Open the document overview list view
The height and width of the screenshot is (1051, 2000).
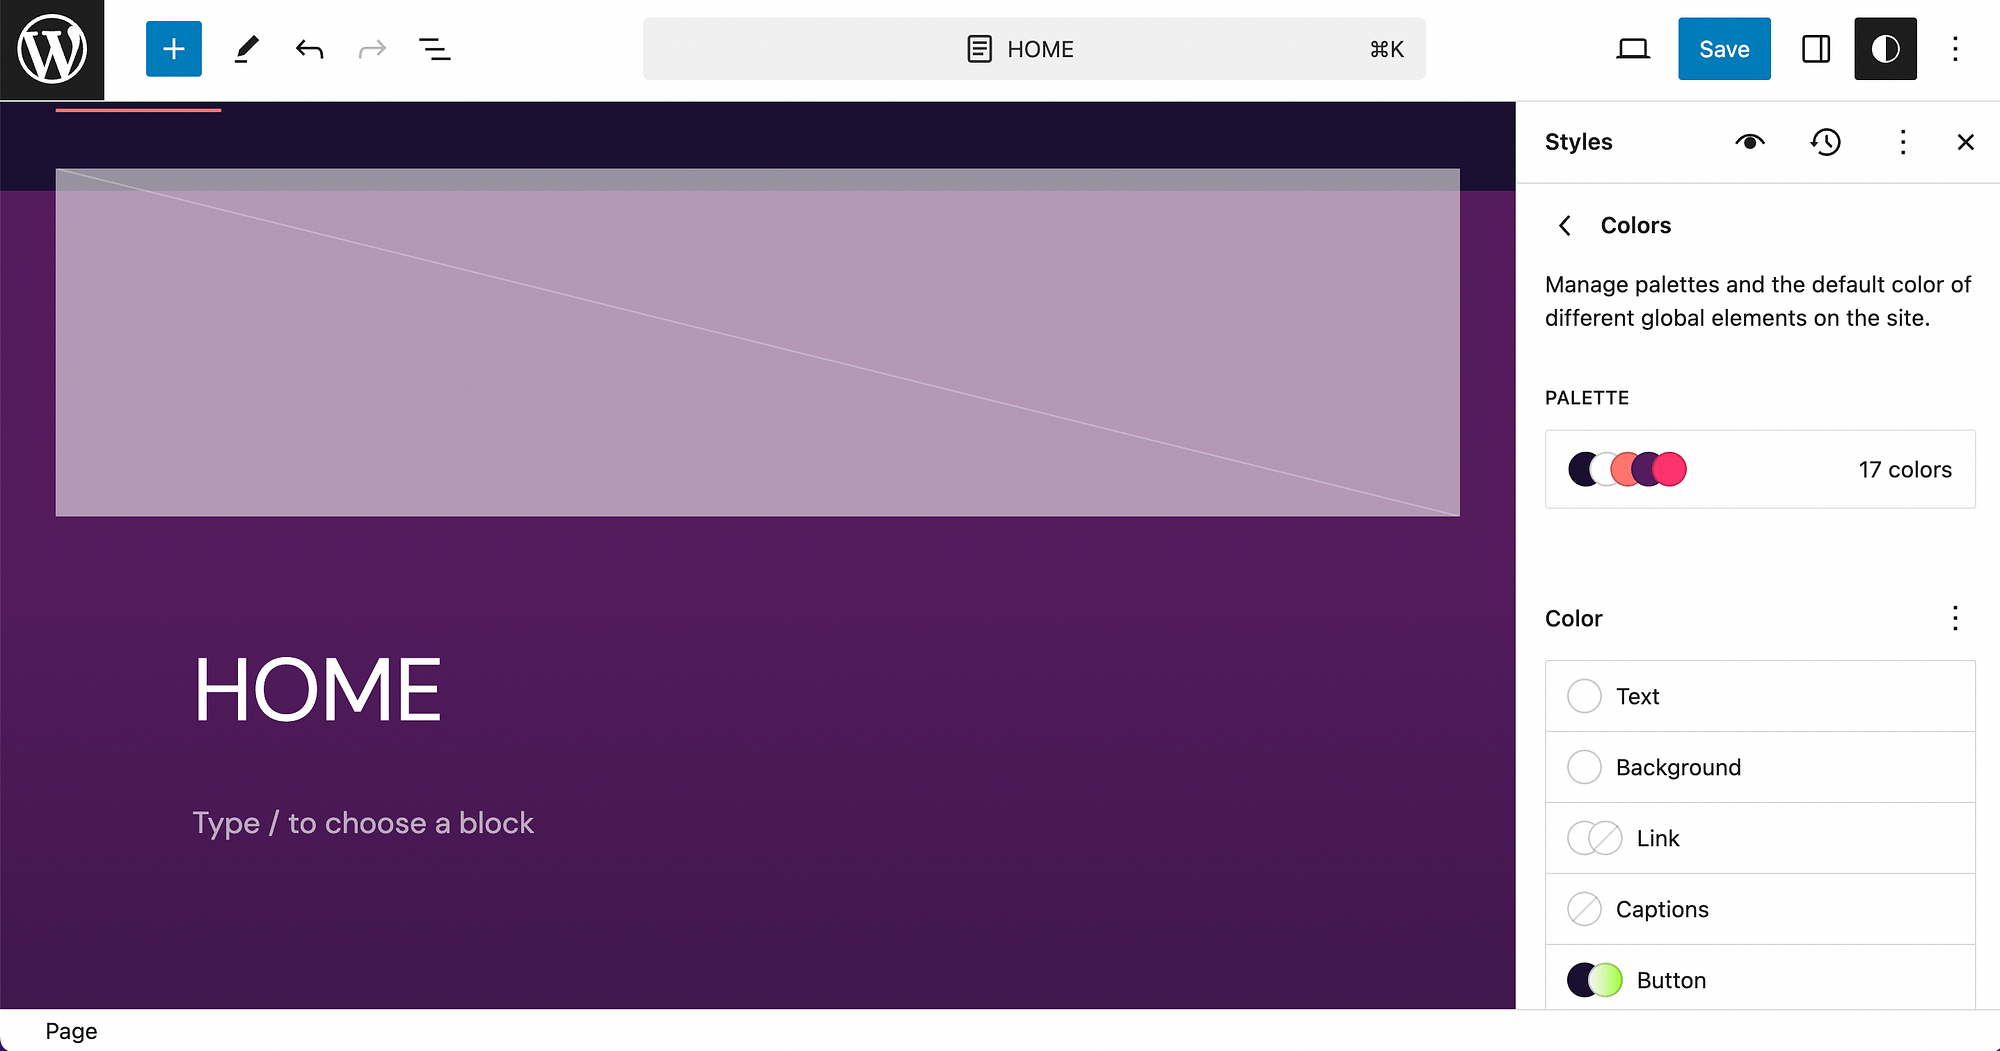[x=434, y=48]
